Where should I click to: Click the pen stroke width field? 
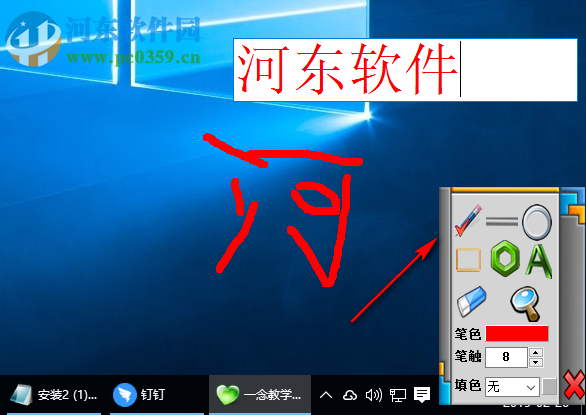[506, 357]
